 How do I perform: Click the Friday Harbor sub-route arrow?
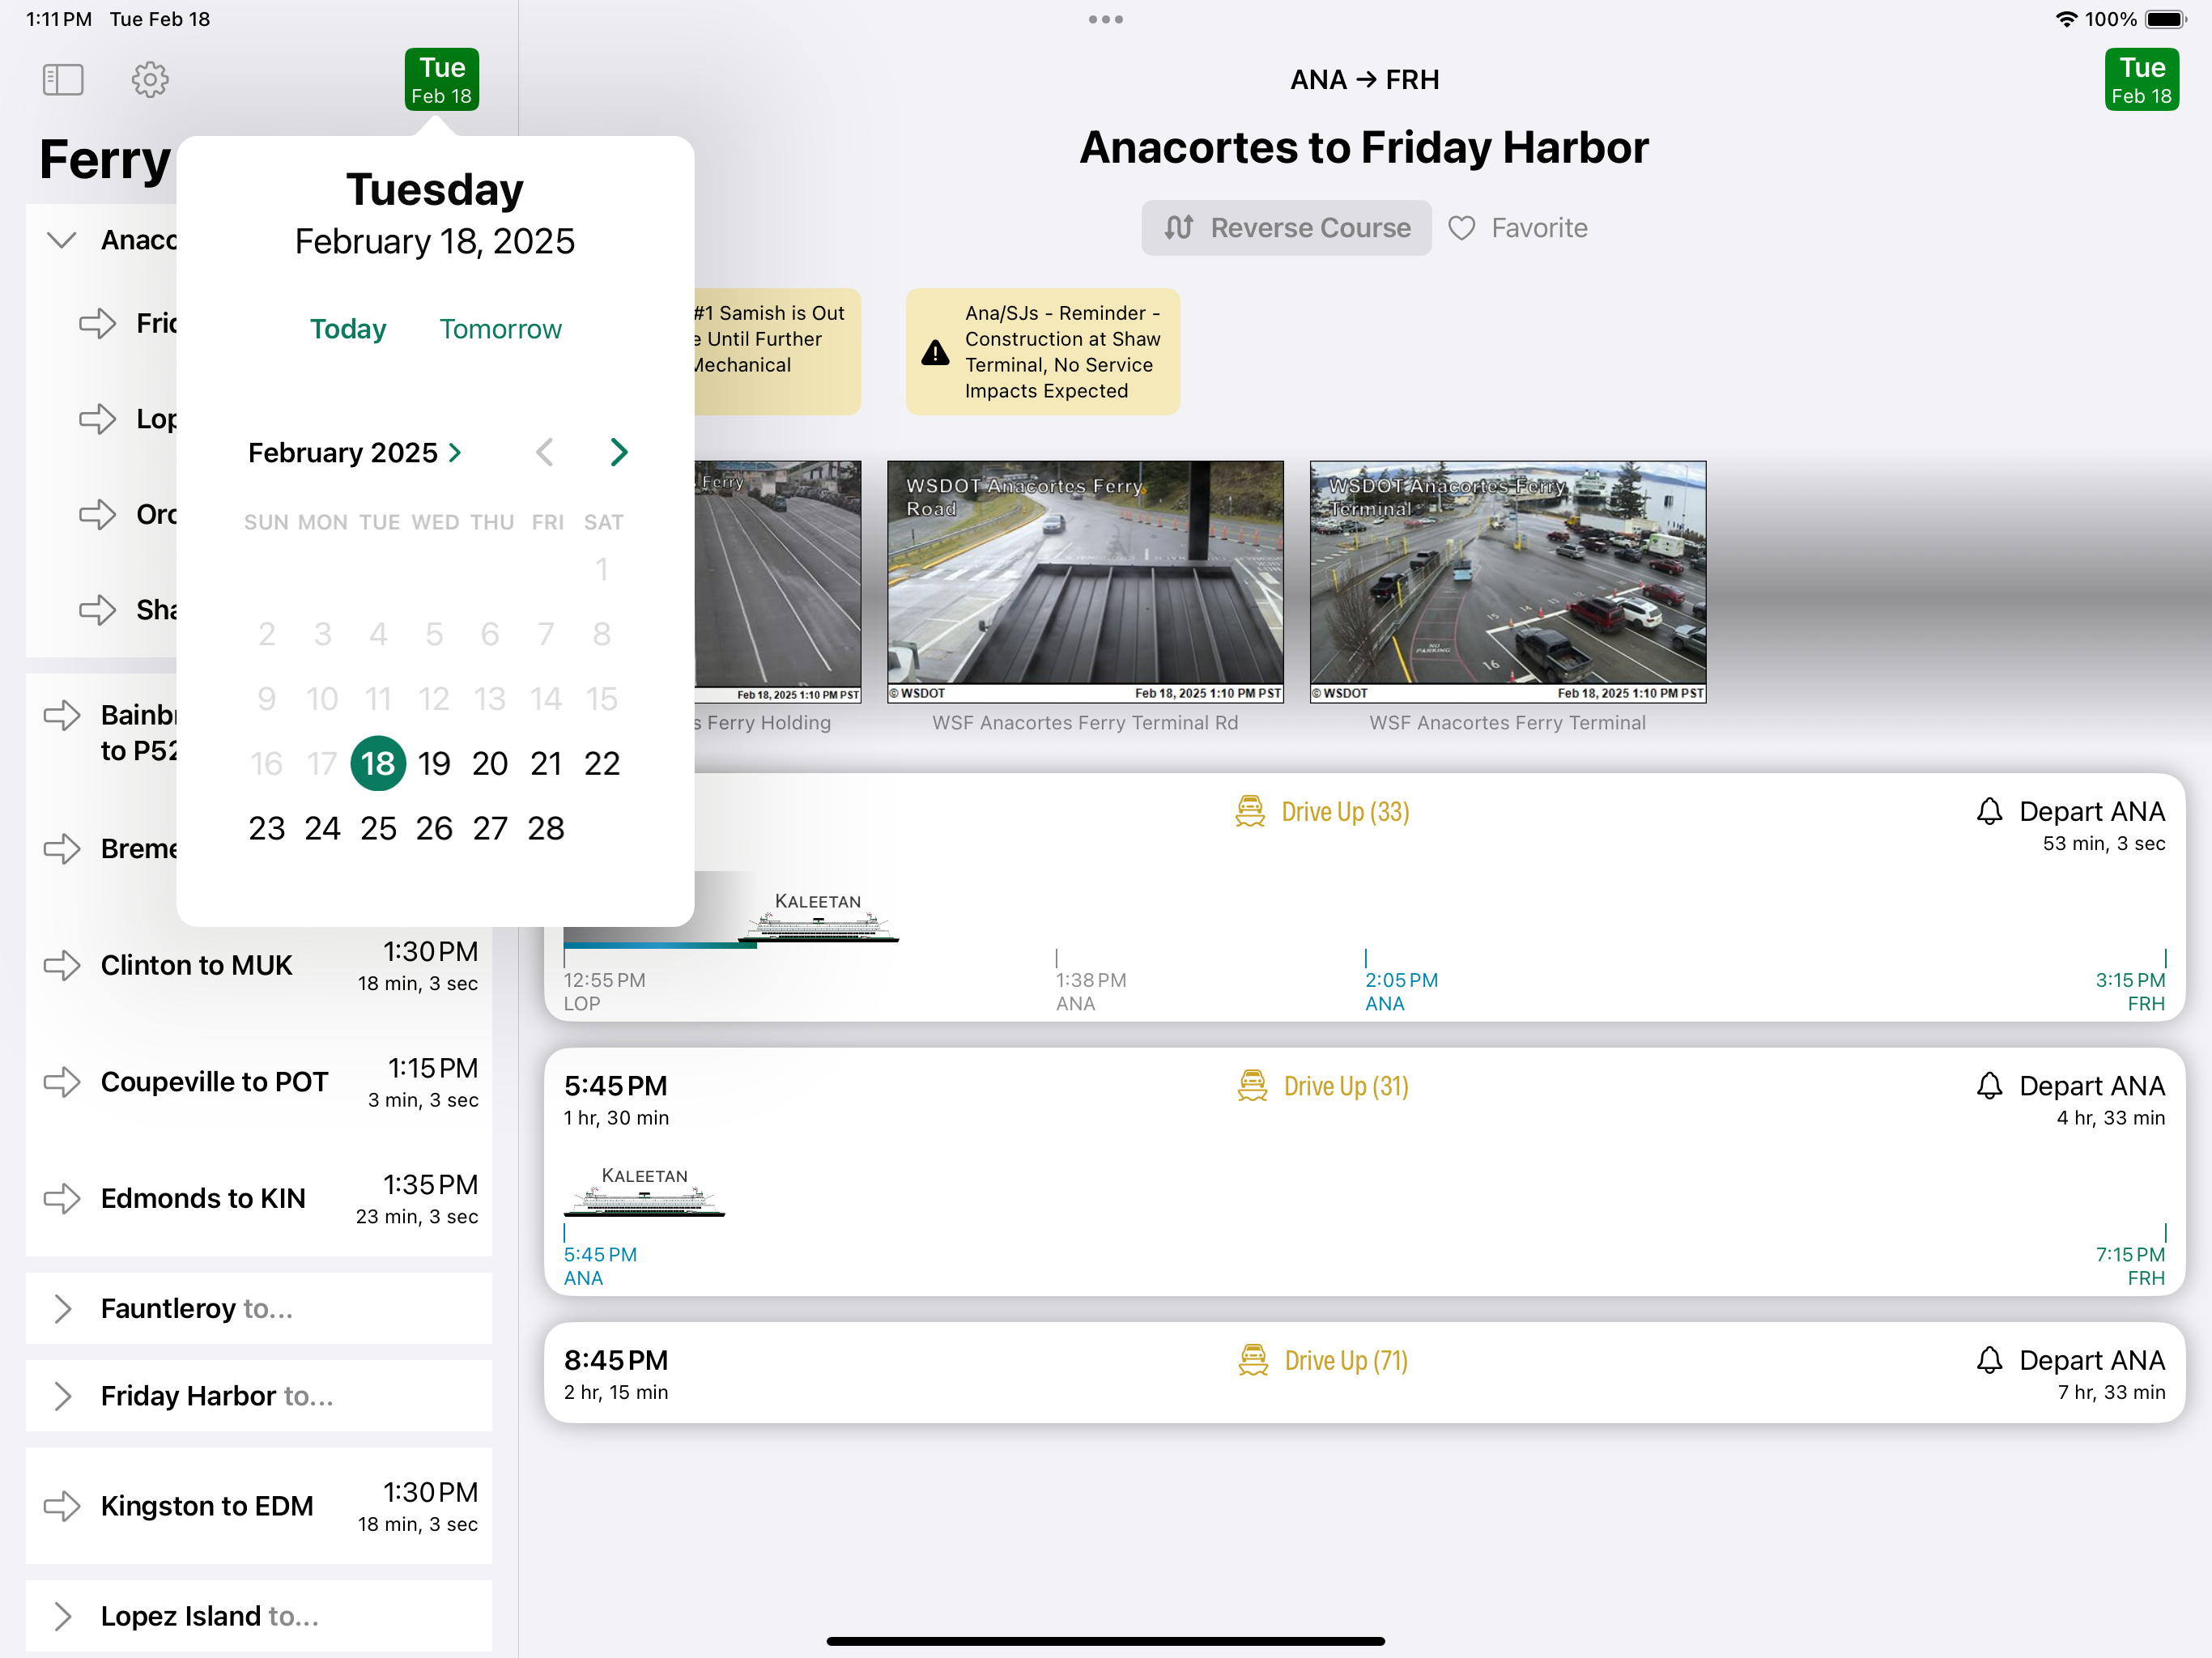coord(98,323)
